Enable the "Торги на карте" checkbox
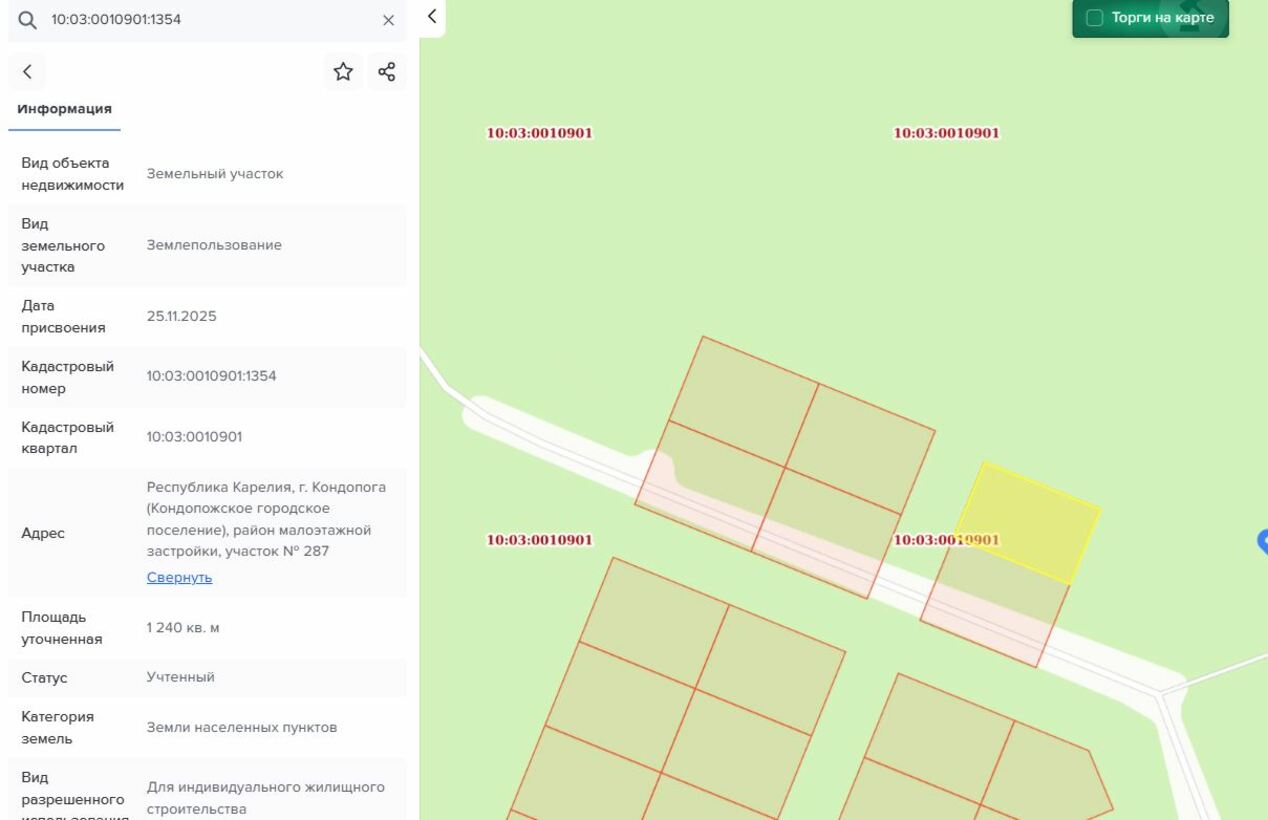The height and width of the screenshot is (820, 1268). point(1095,18)
